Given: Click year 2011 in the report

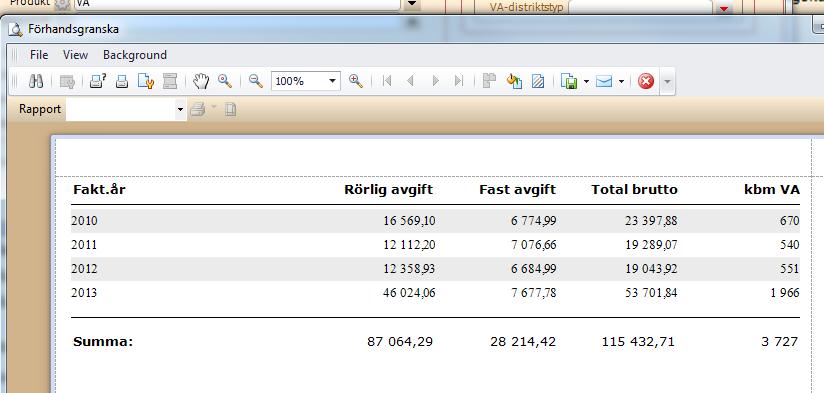Looking at the screenshot, I should 84,245.
